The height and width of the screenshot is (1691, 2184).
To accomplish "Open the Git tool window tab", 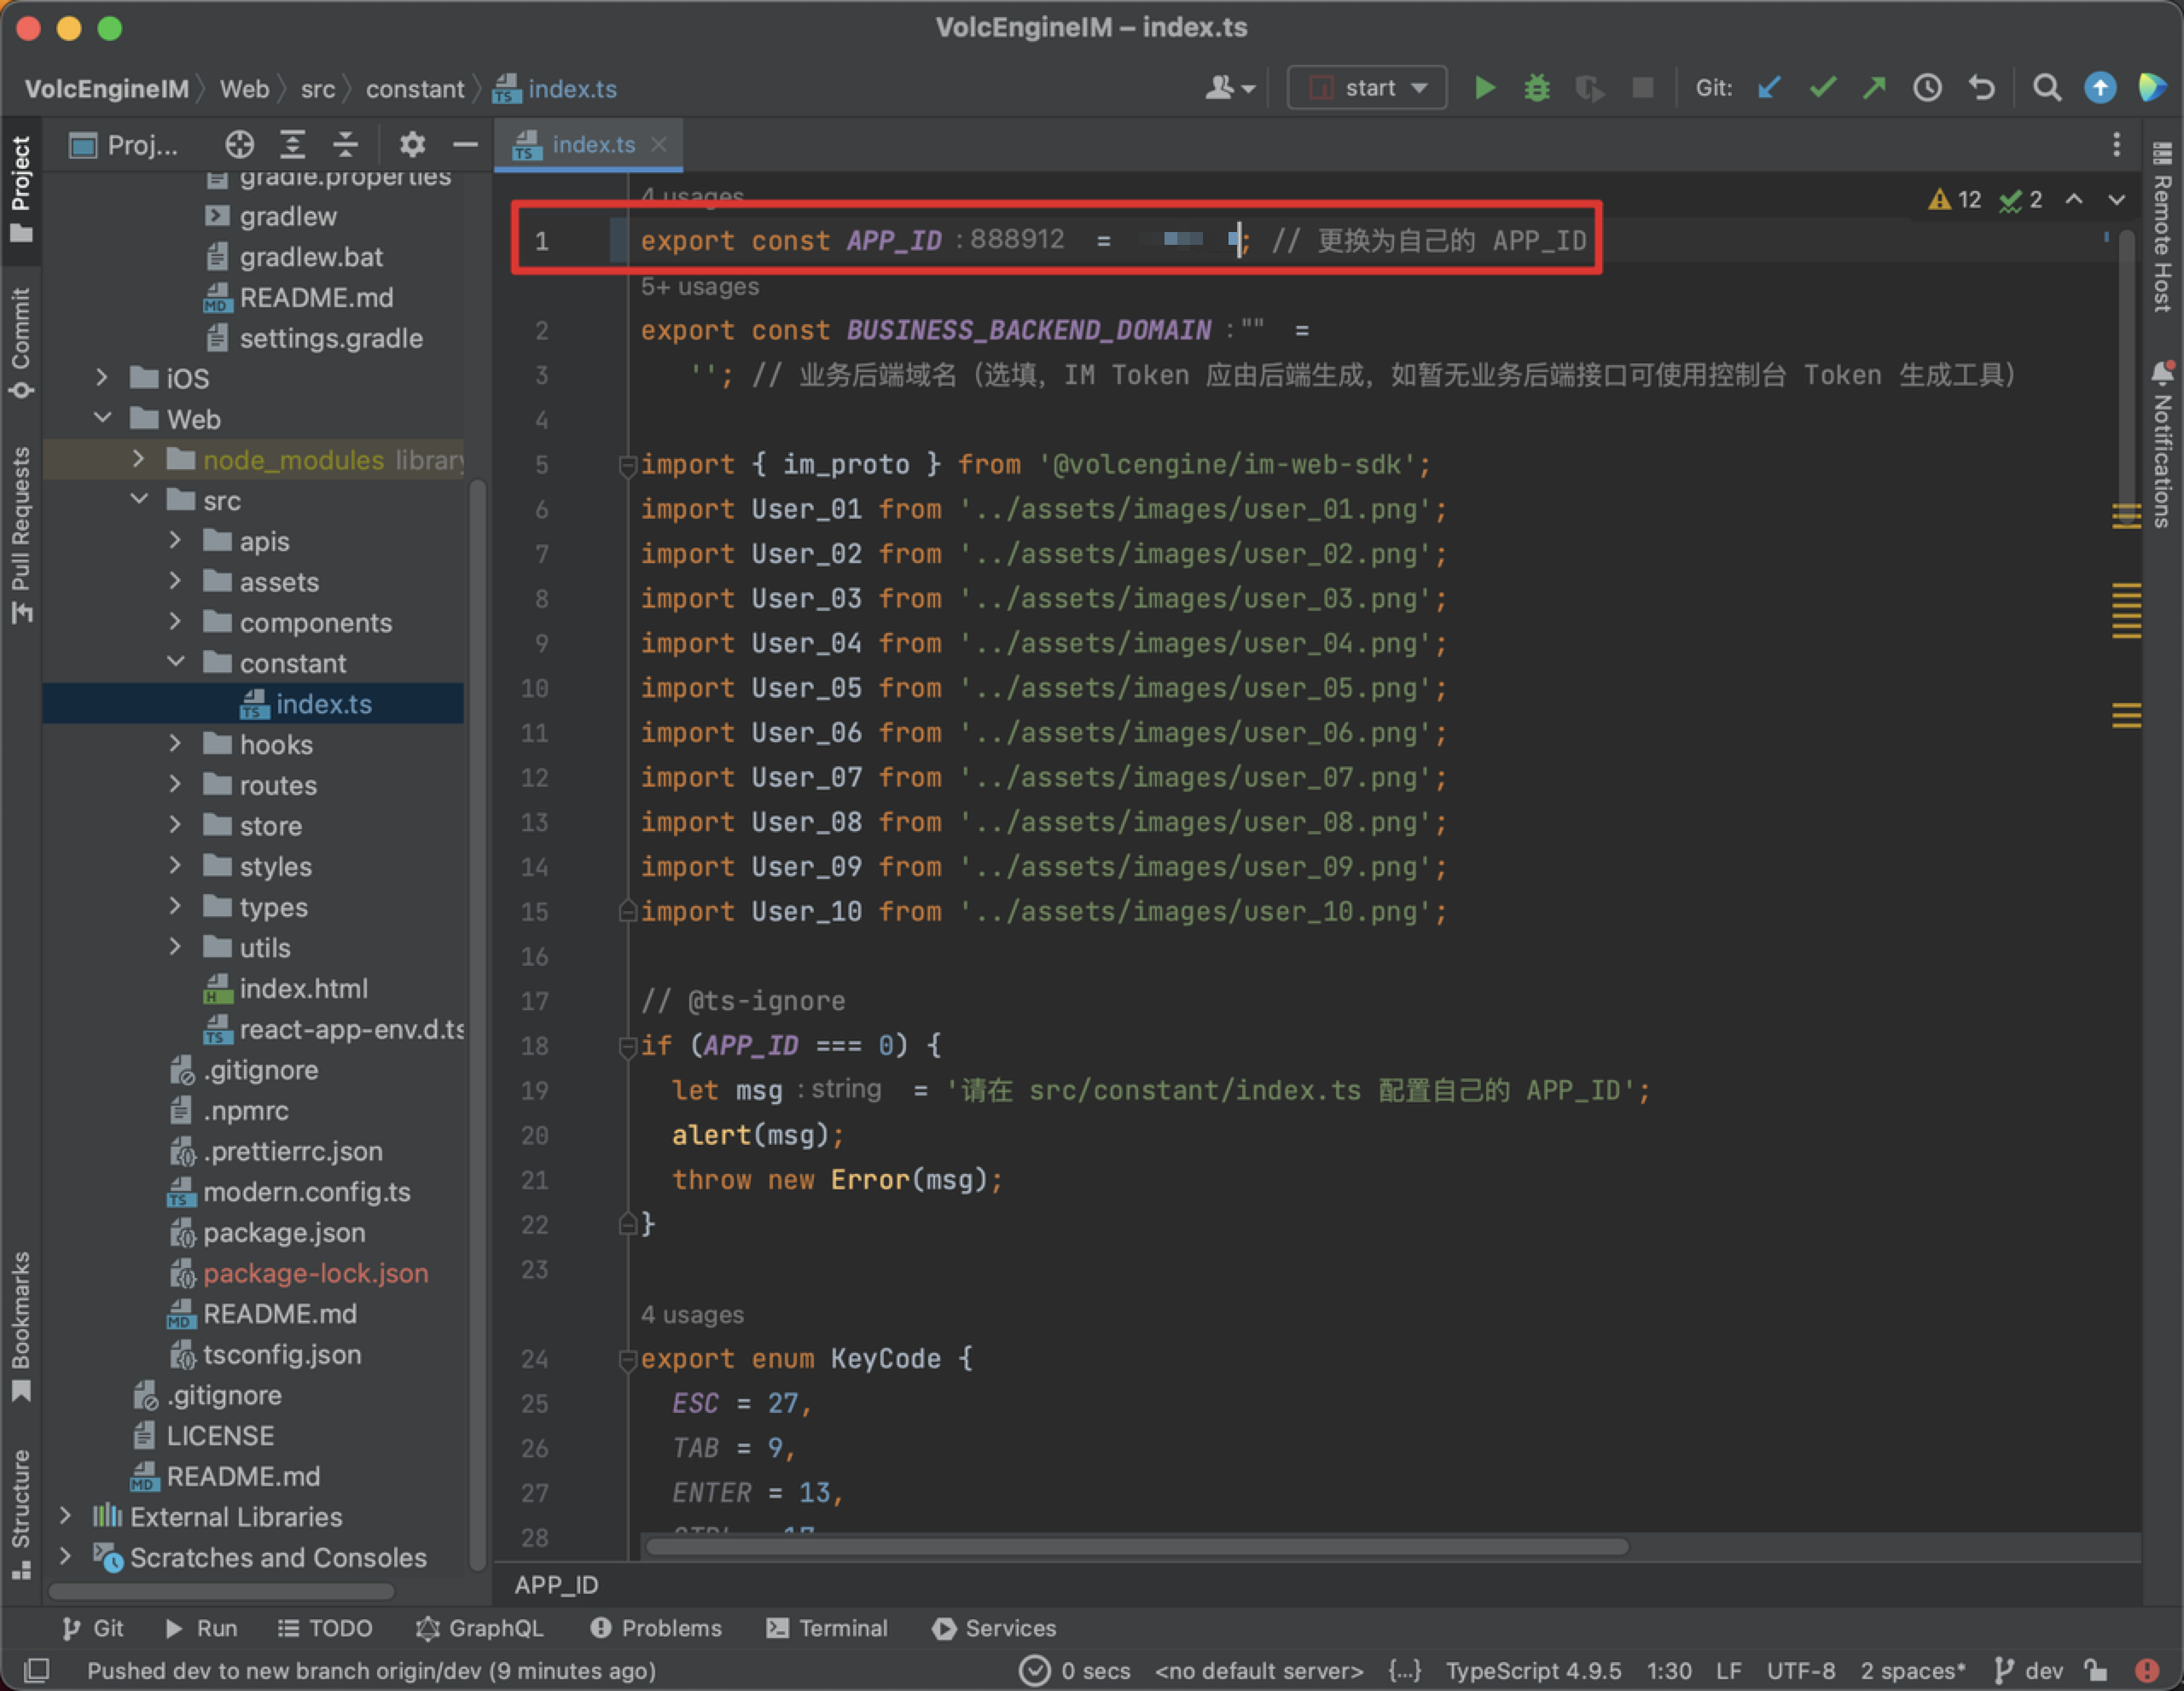I will click(92, 1628).
